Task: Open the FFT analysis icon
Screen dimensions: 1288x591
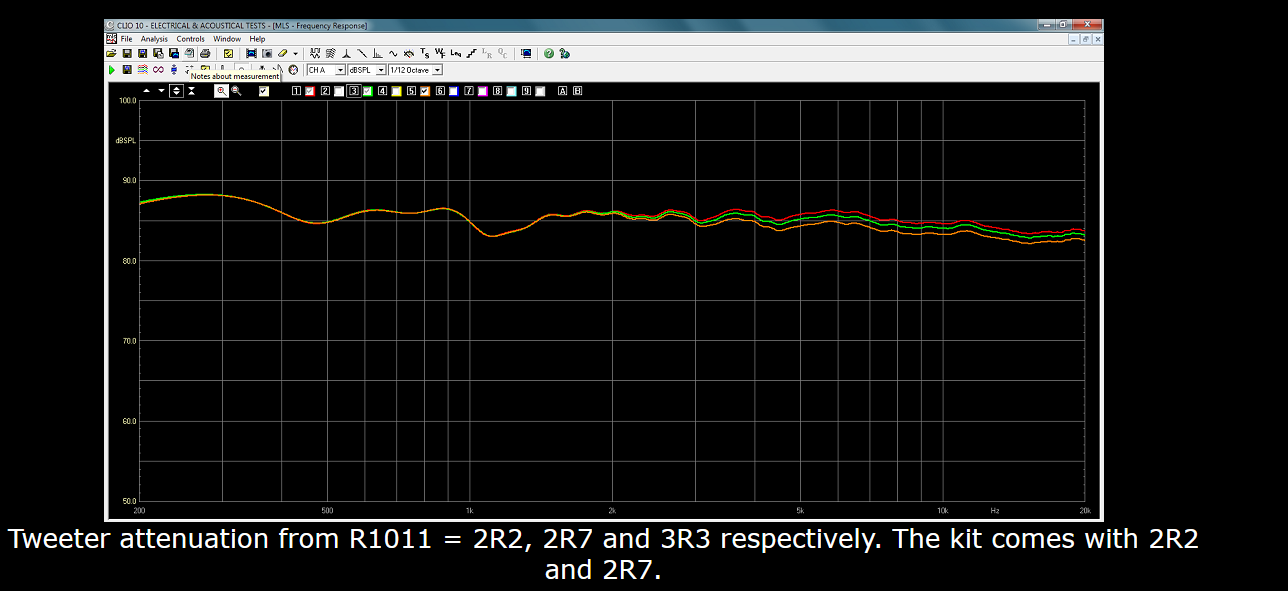Action: [x=378, y=53]
